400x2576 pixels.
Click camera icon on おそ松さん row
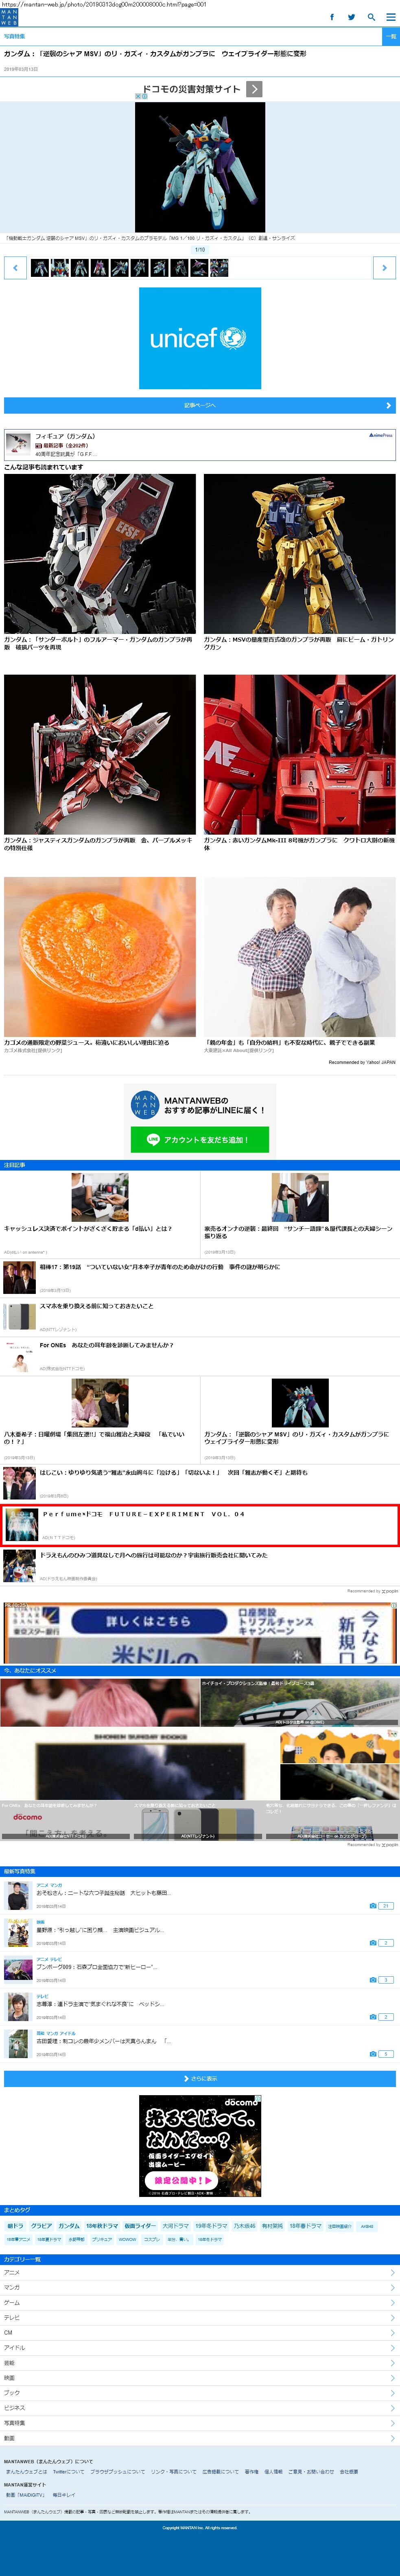pos(373,1906)
